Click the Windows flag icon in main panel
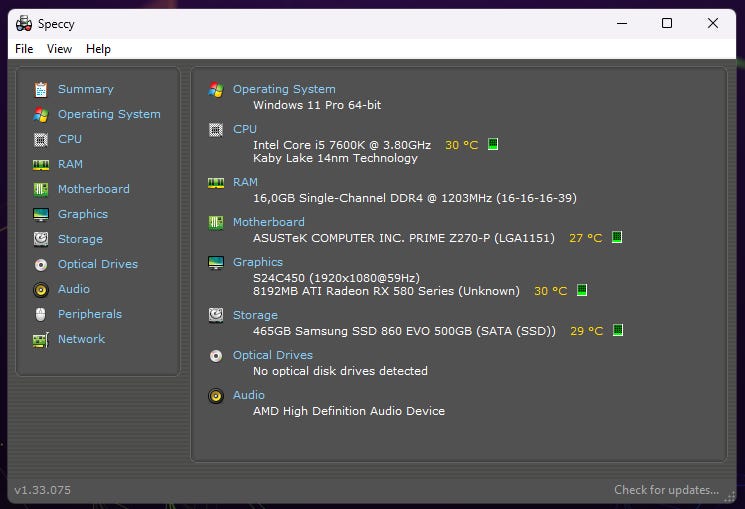 click(x=216, y=89)
